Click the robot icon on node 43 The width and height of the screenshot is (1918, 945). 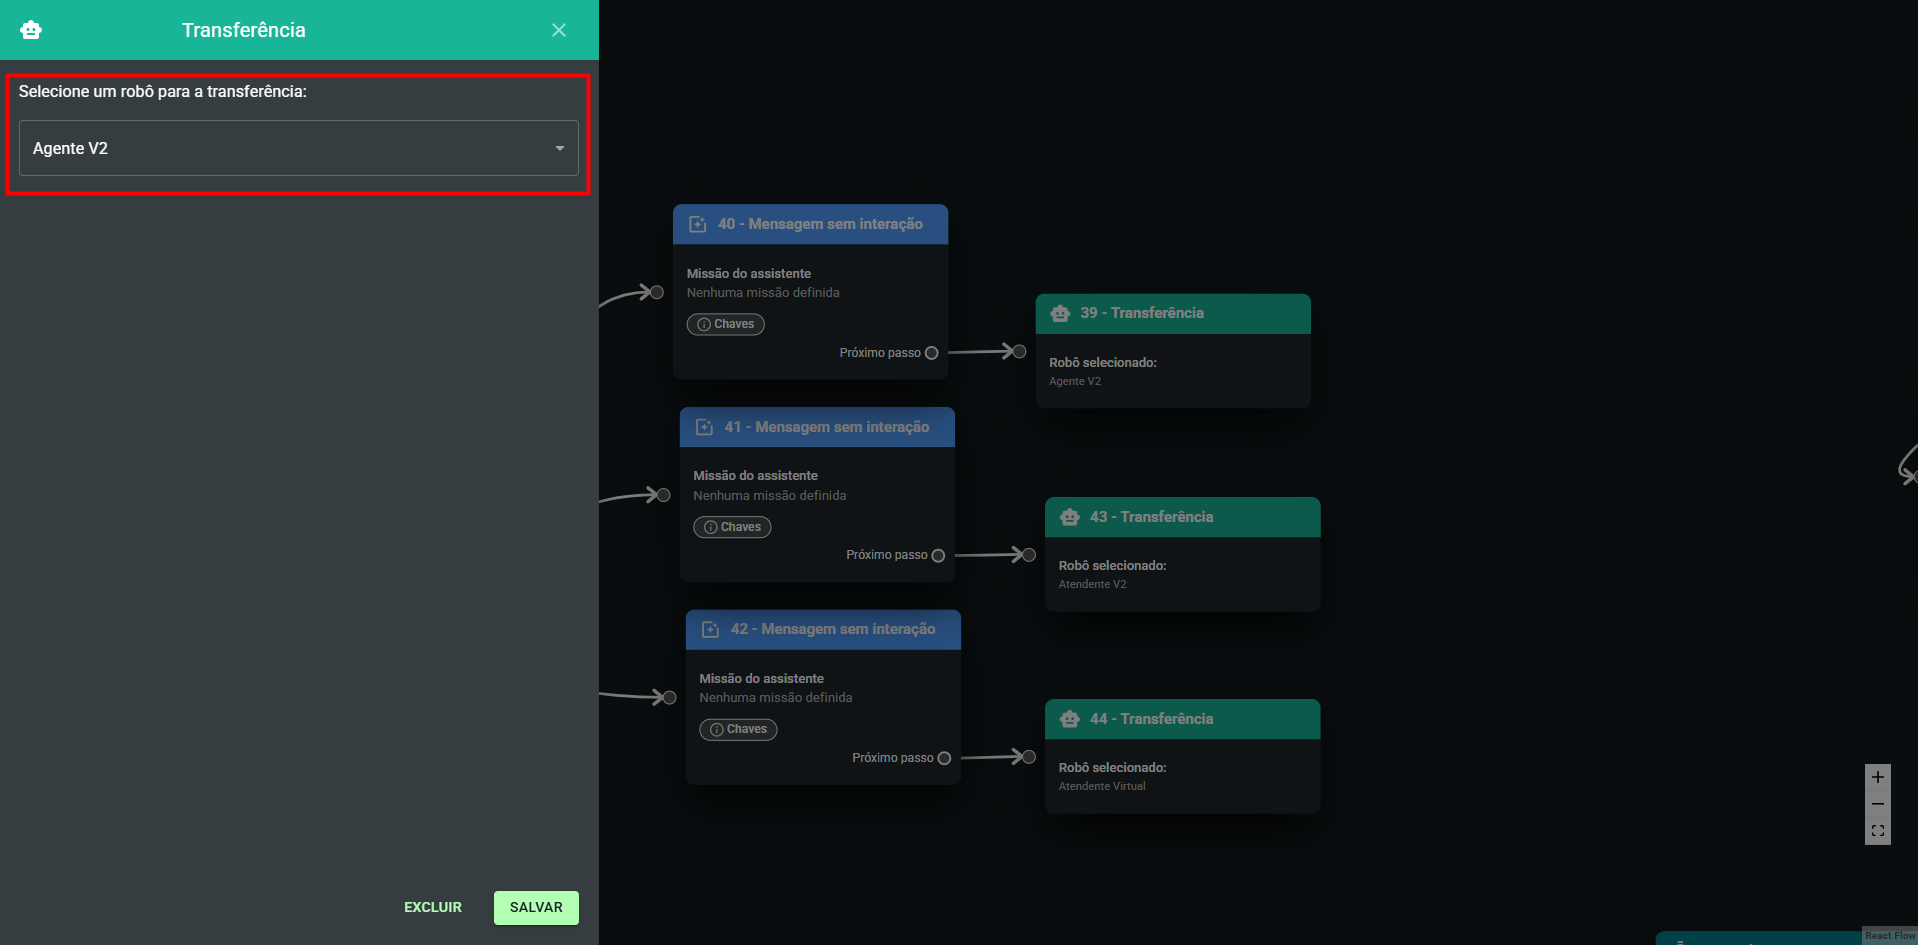1070,517
